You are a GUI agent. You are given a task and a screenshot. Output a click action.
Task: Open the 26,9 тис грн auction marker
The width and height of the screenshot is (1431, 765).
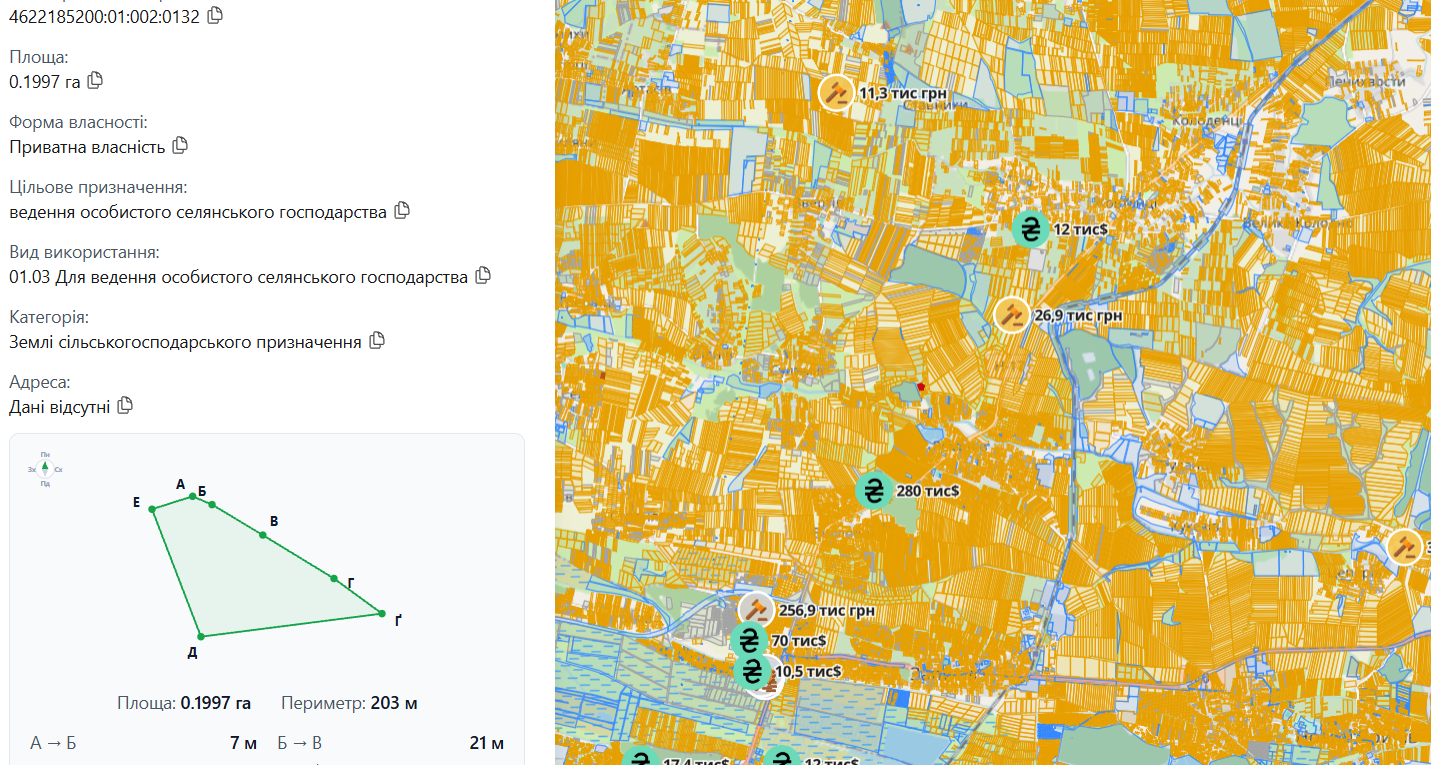tap(1012, 315)
